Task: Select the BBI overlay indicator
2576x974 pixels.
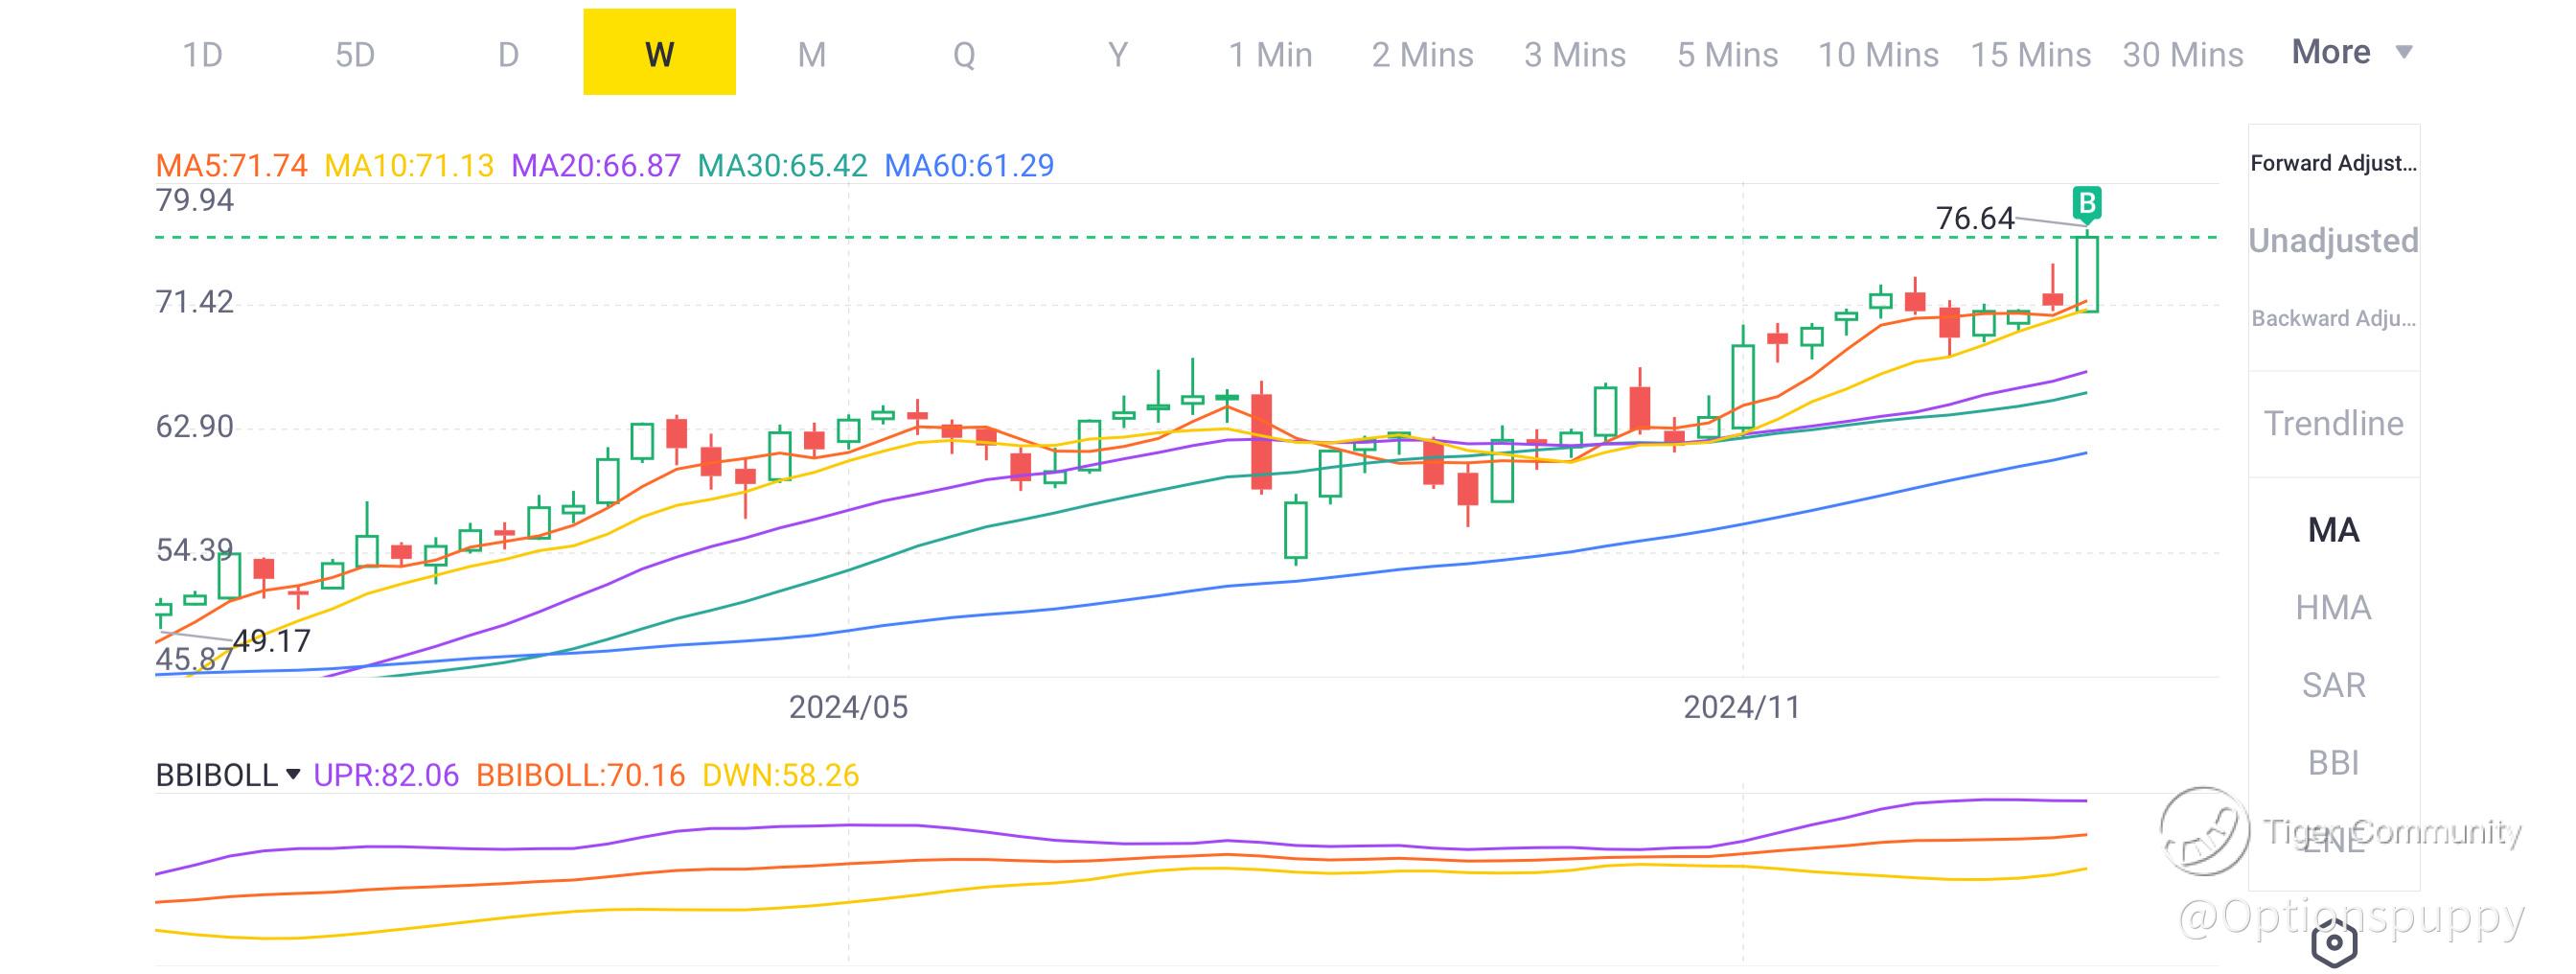Action: tap(2333, 763)
